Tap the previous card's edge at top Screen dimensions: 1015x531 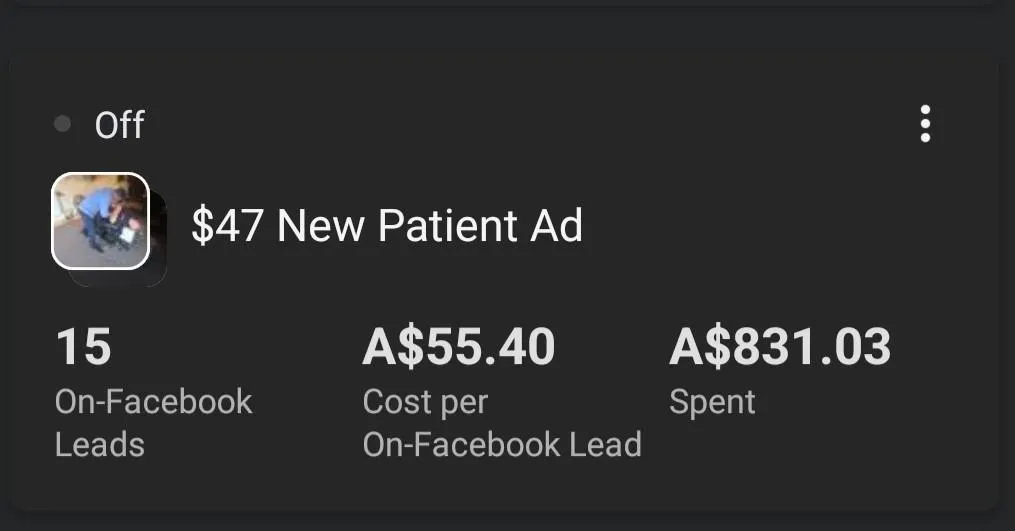point(500,3)
